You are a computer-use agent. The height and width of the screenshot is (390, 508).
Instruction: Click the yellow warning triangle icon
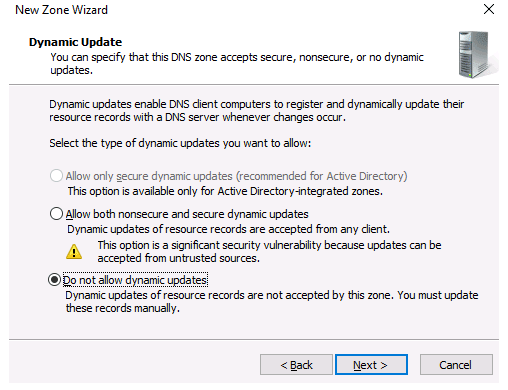[x=74, y=252]
